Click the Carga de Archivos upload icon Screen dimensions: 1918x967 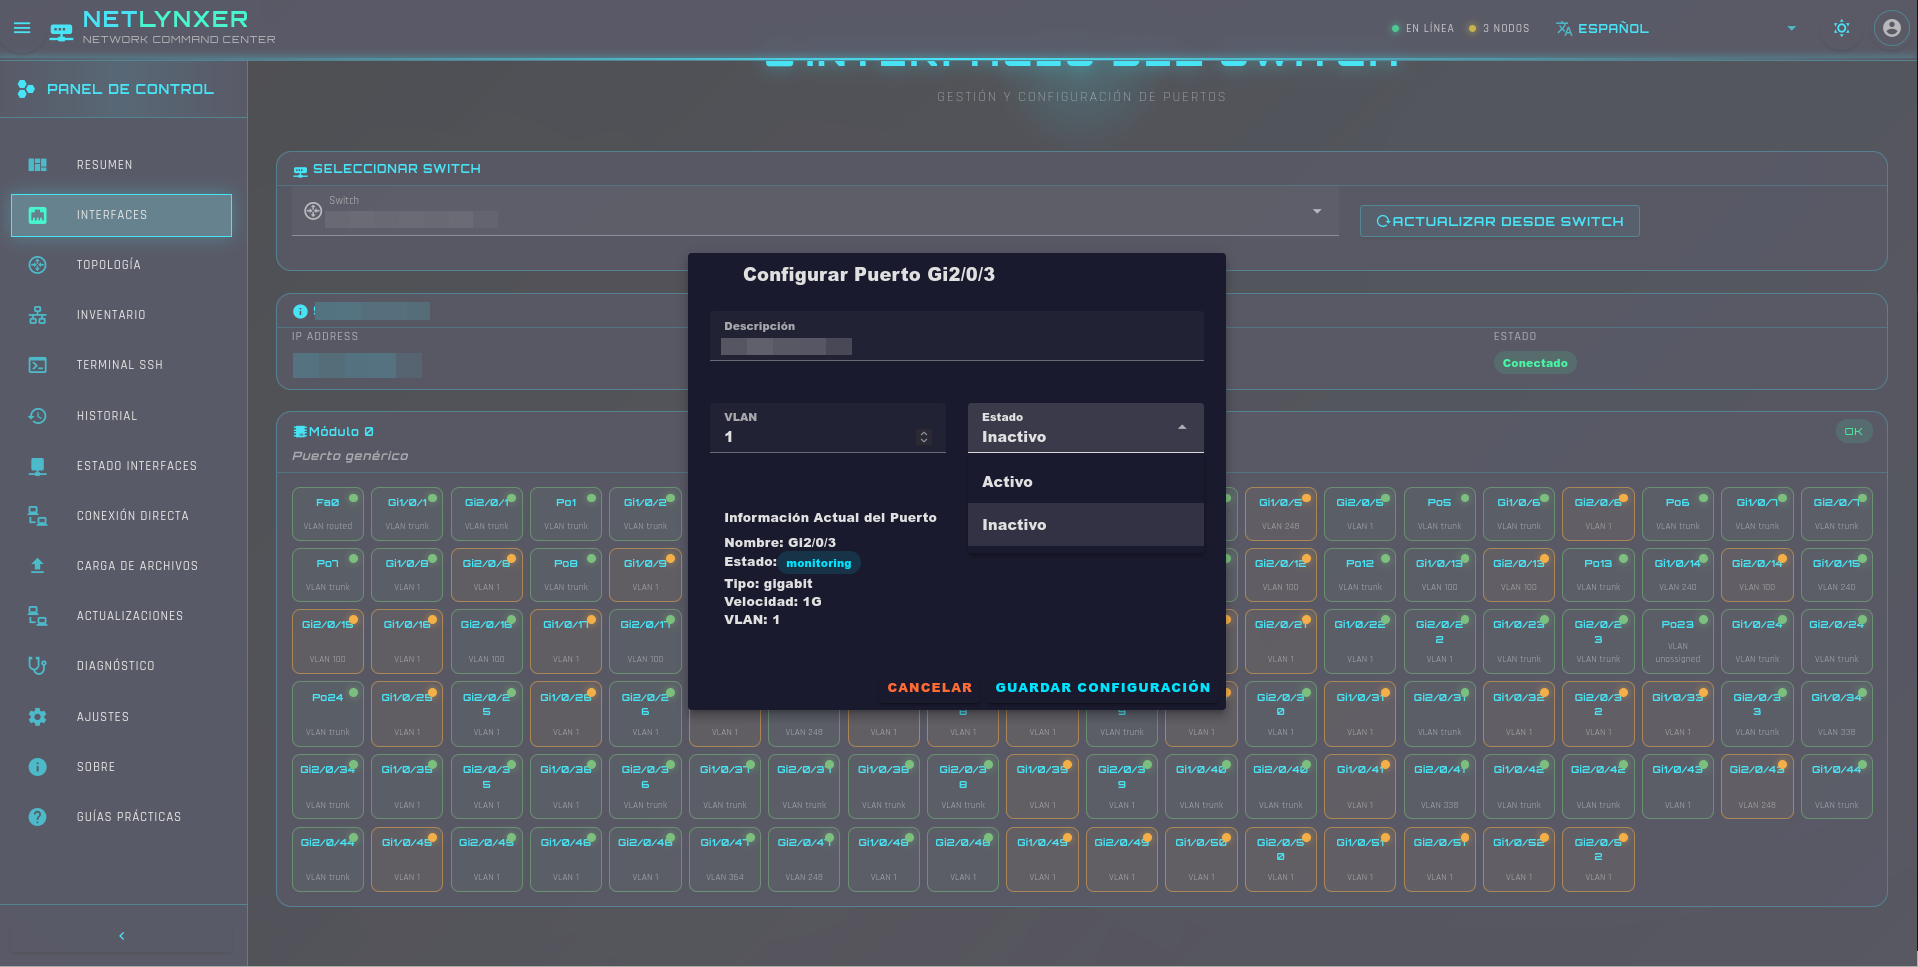pyautogui.click(x=38, y=566)
